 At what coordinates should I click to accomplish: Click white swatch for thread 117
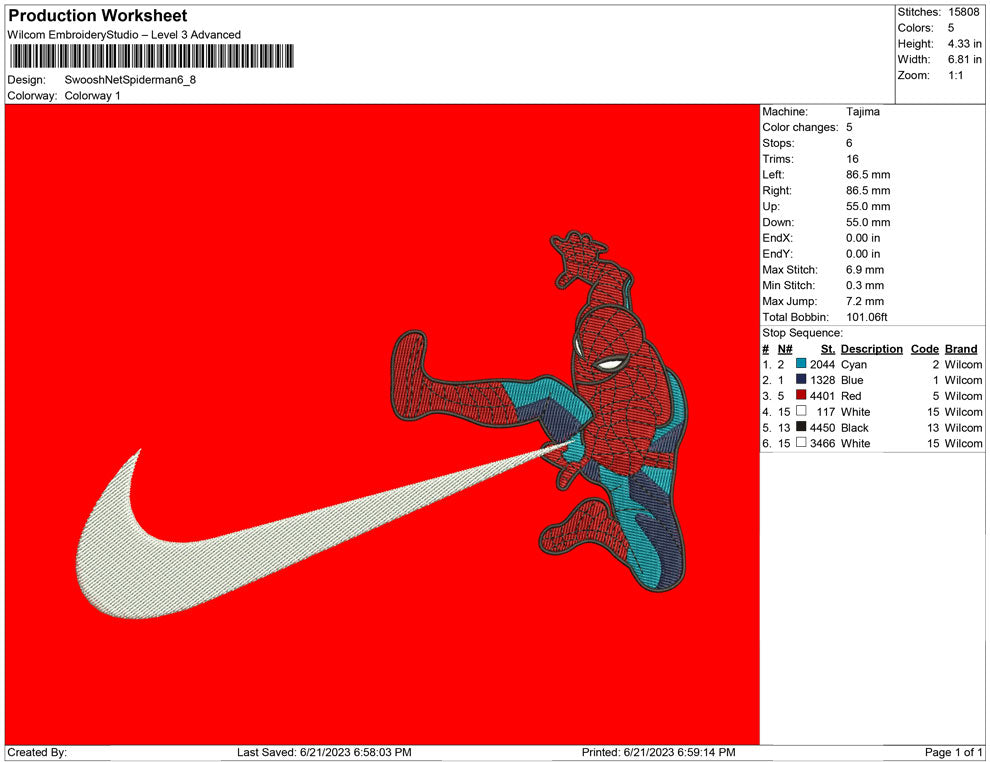tap(801, 411)
